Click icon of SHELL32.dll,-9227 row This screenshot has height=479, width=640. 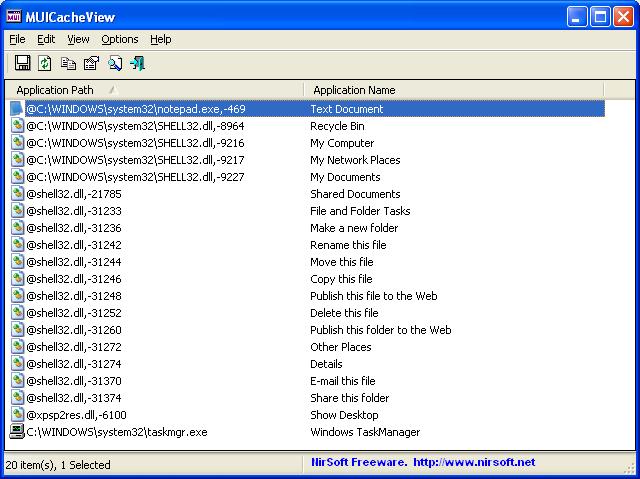(17, 177)
